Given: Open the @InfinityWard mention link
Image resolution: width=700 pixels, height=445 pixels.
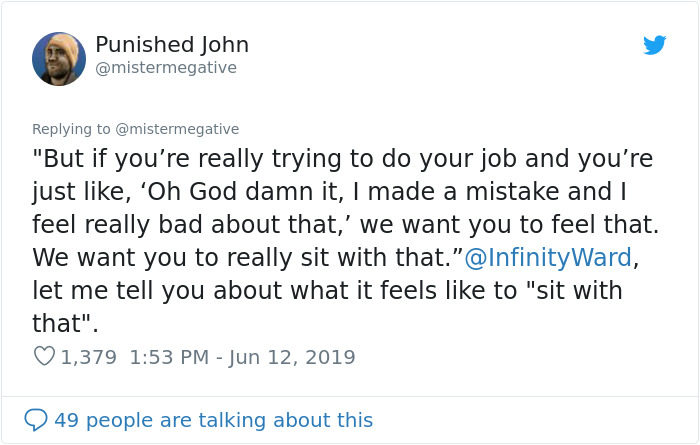Looking at the screenshot, I should (547, 257).
